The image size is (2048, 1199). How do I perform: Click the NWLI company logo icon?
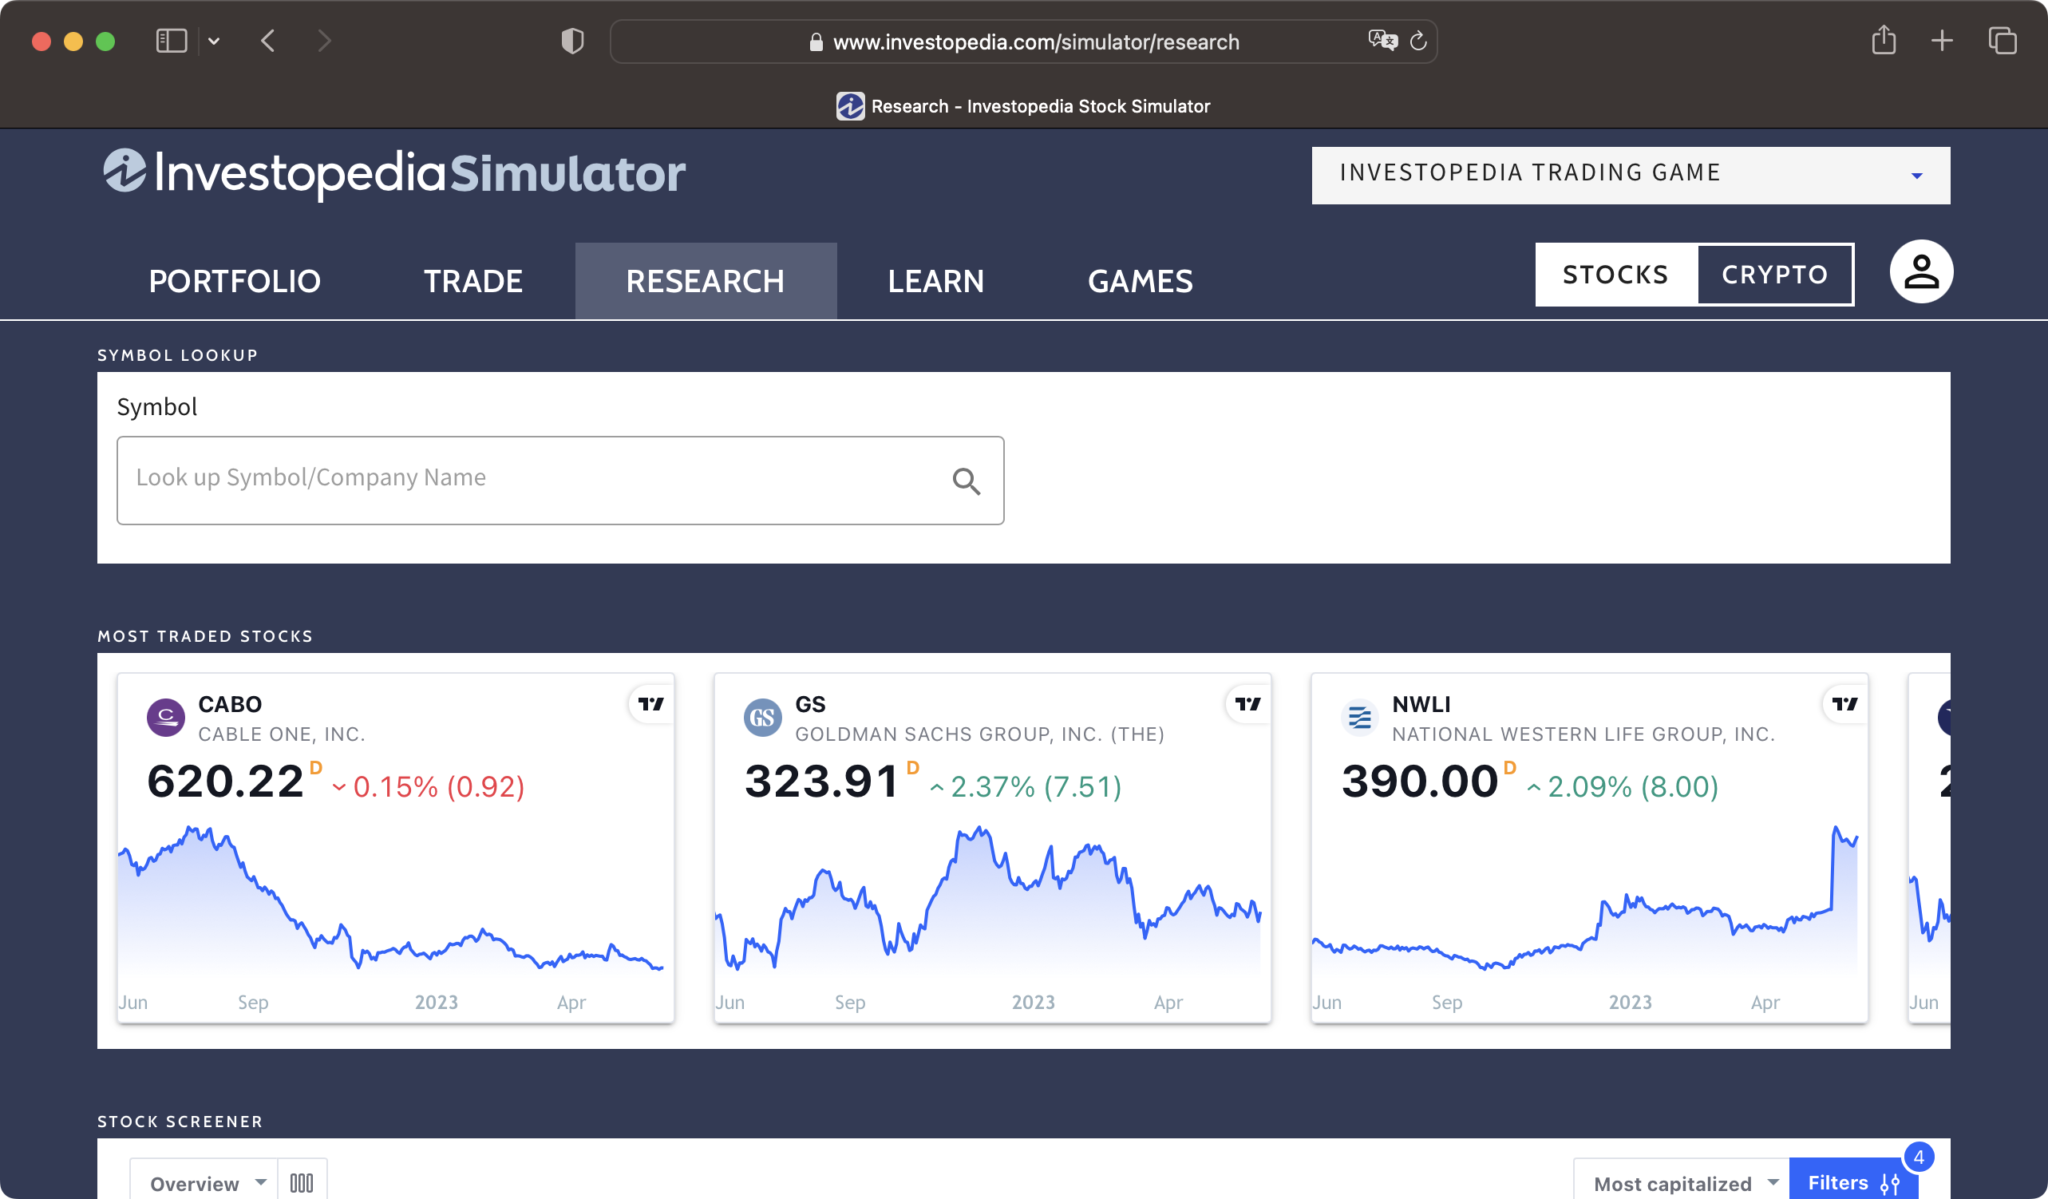pos(1360,717)
